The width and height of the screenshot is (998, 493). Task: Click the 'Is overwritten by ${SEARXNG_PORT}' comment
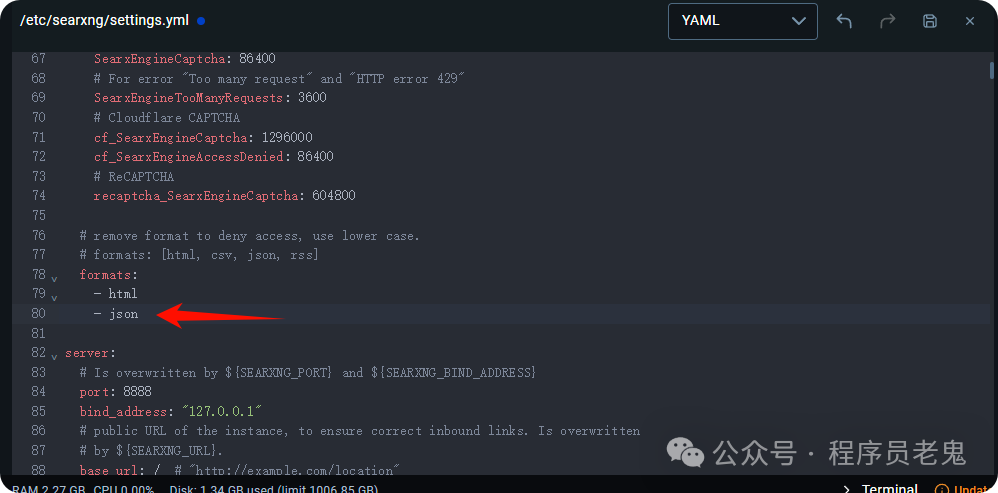[308, 372]
